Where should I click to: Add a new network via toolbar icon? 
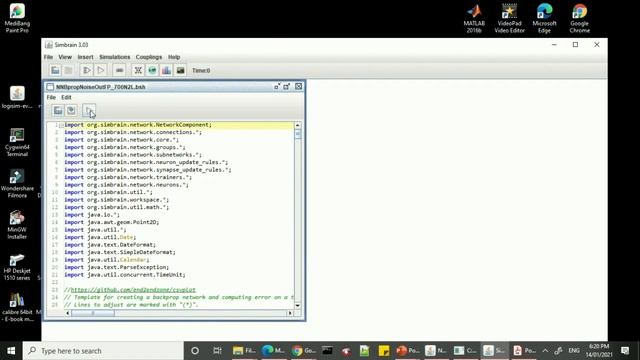(138, 70)
